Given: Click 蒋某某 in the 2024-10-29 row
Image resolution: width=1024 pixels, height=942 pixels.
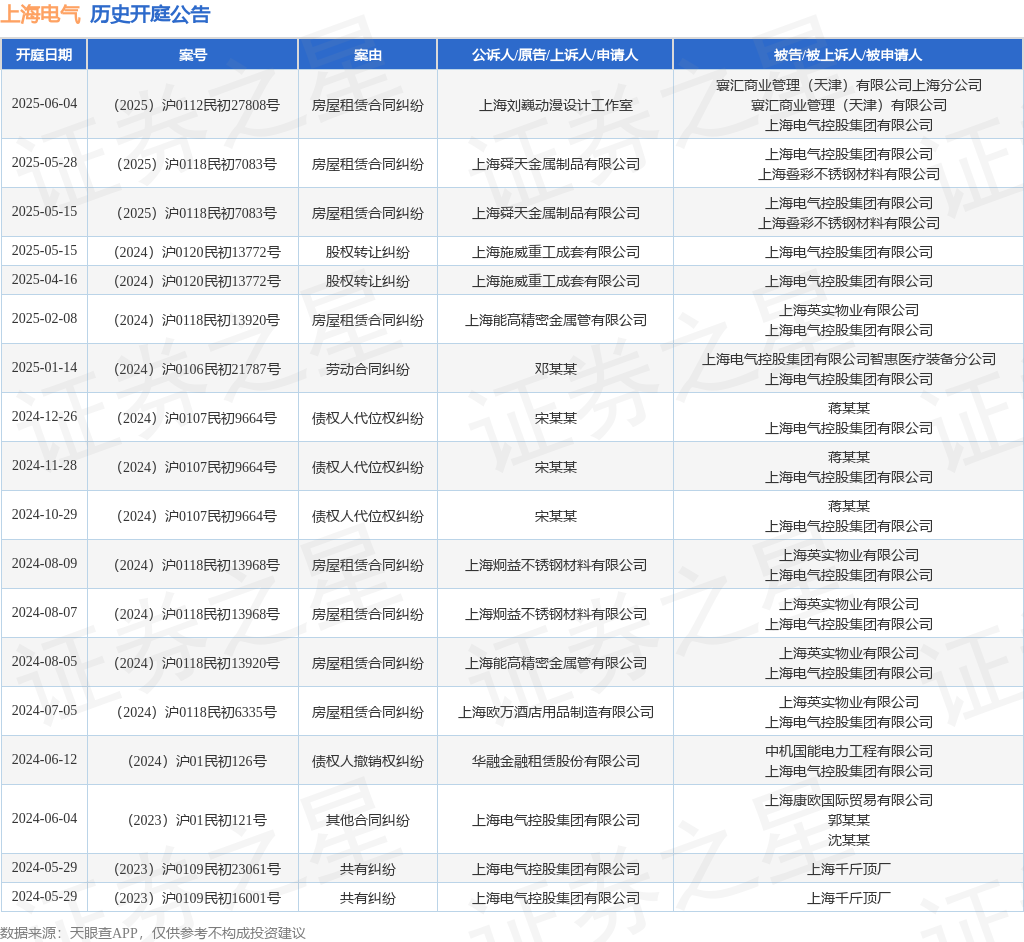Looking at the screenshot, I should 849,506.
